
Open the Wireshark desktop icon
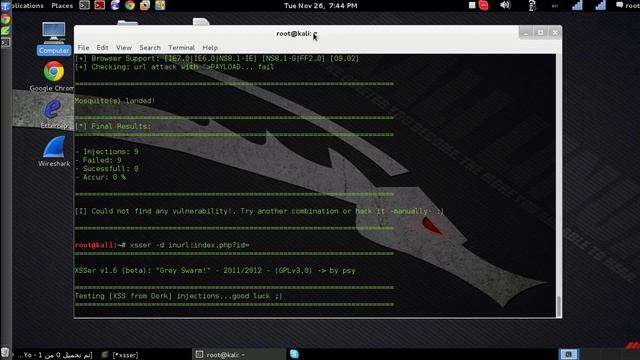[x=54, y=152]
